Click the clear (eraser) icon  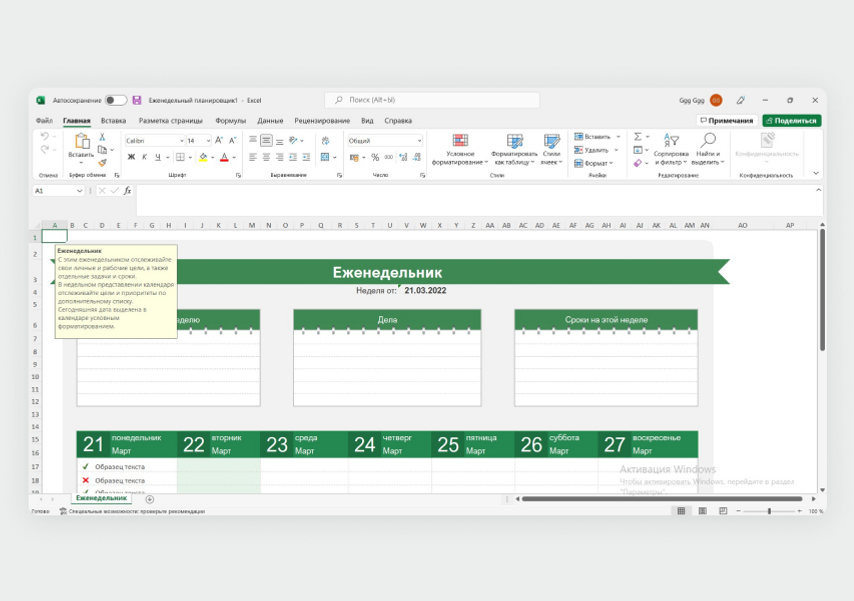[638, 163]
